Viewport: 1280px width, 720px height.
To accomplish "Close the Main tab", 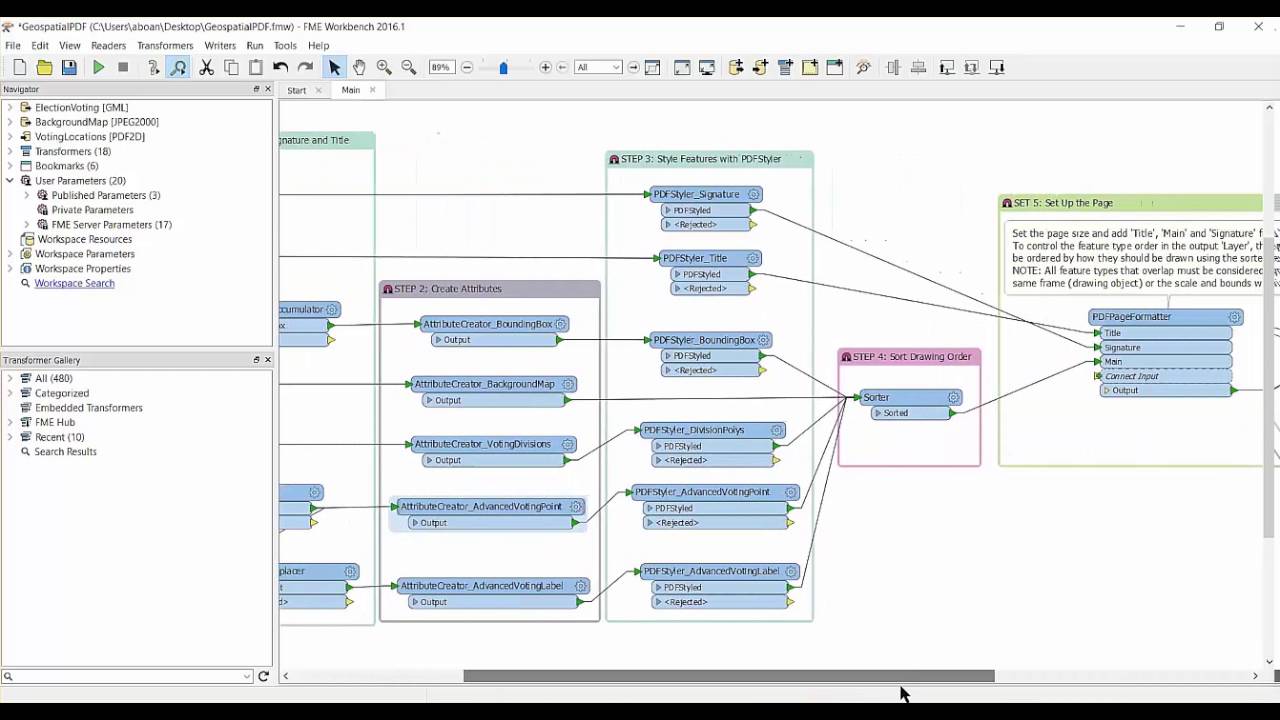I will (x=372, y=90).
